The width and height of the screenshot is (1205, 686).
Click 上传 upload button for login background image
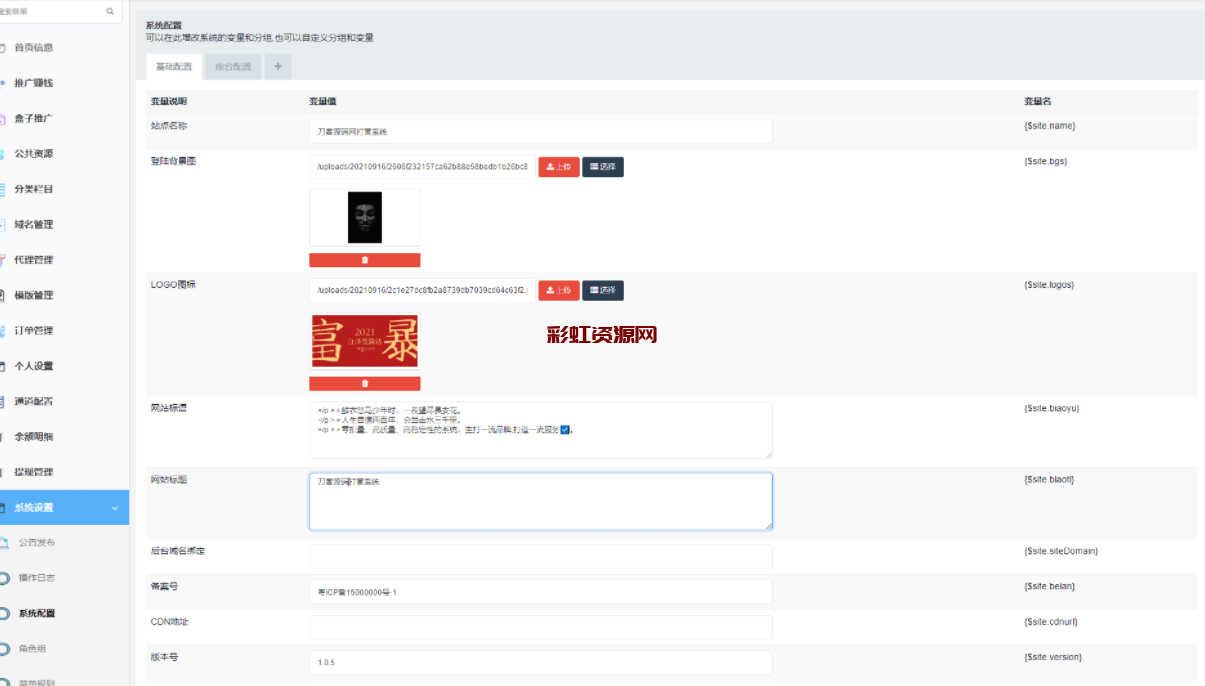559,167
